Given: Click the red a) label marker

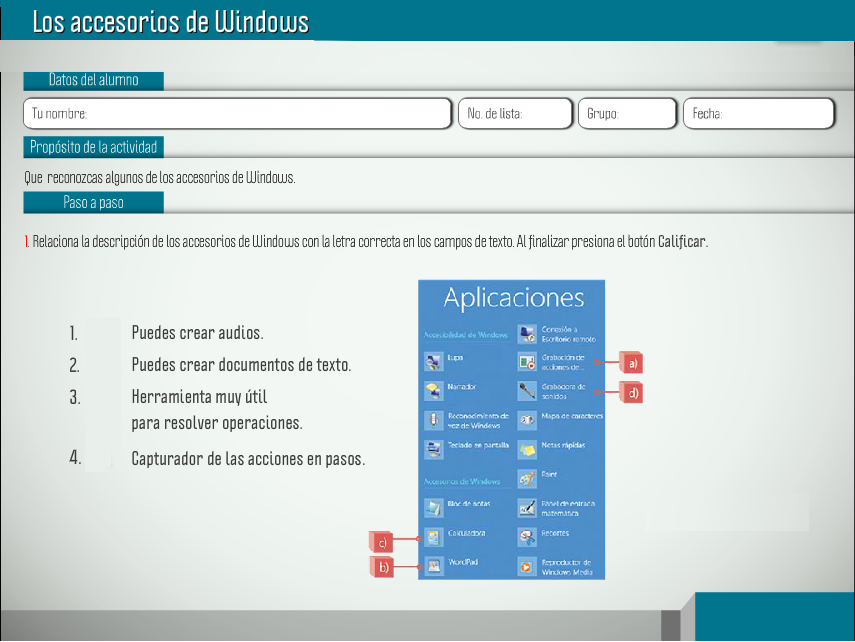Looking at the screenshot, I should pyautogui.click(x=631, y=362).
